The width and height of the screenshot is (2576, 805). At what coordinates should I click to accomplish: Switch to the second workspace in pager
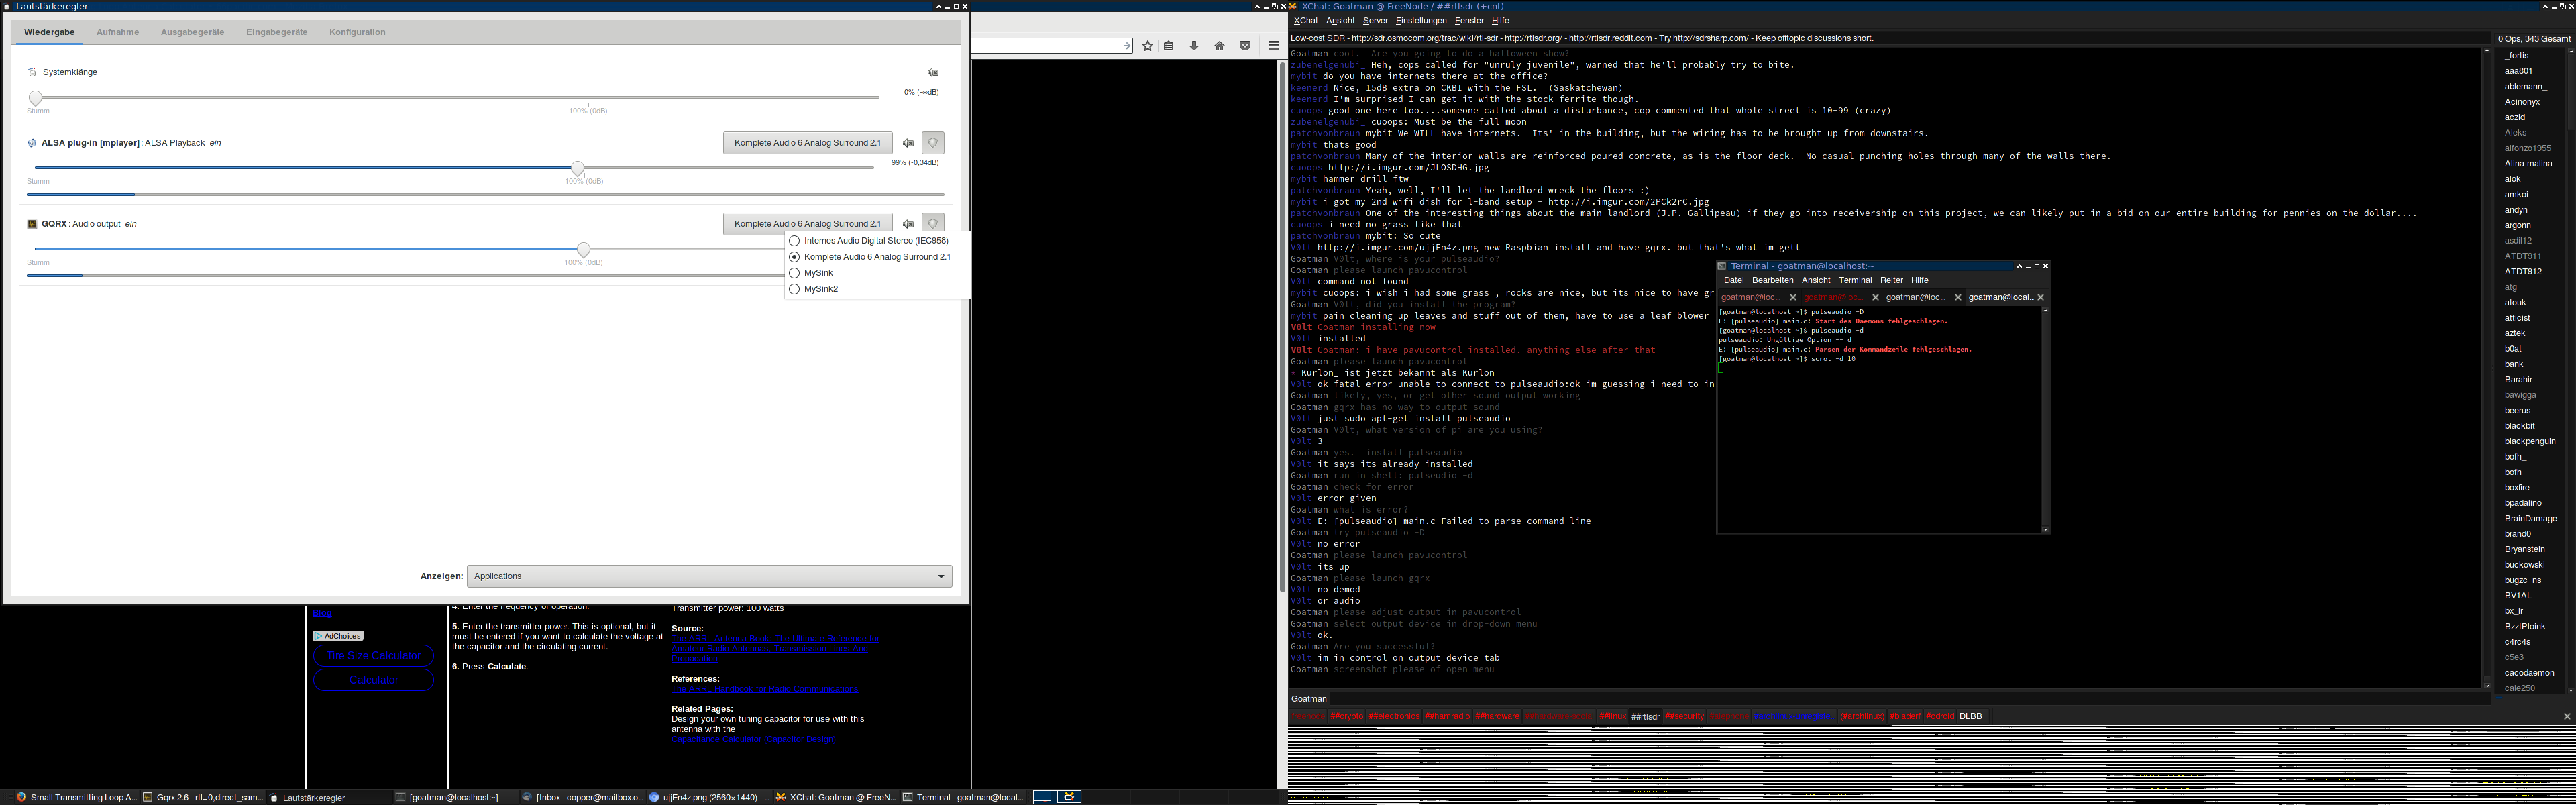(x=1069, y=797)
